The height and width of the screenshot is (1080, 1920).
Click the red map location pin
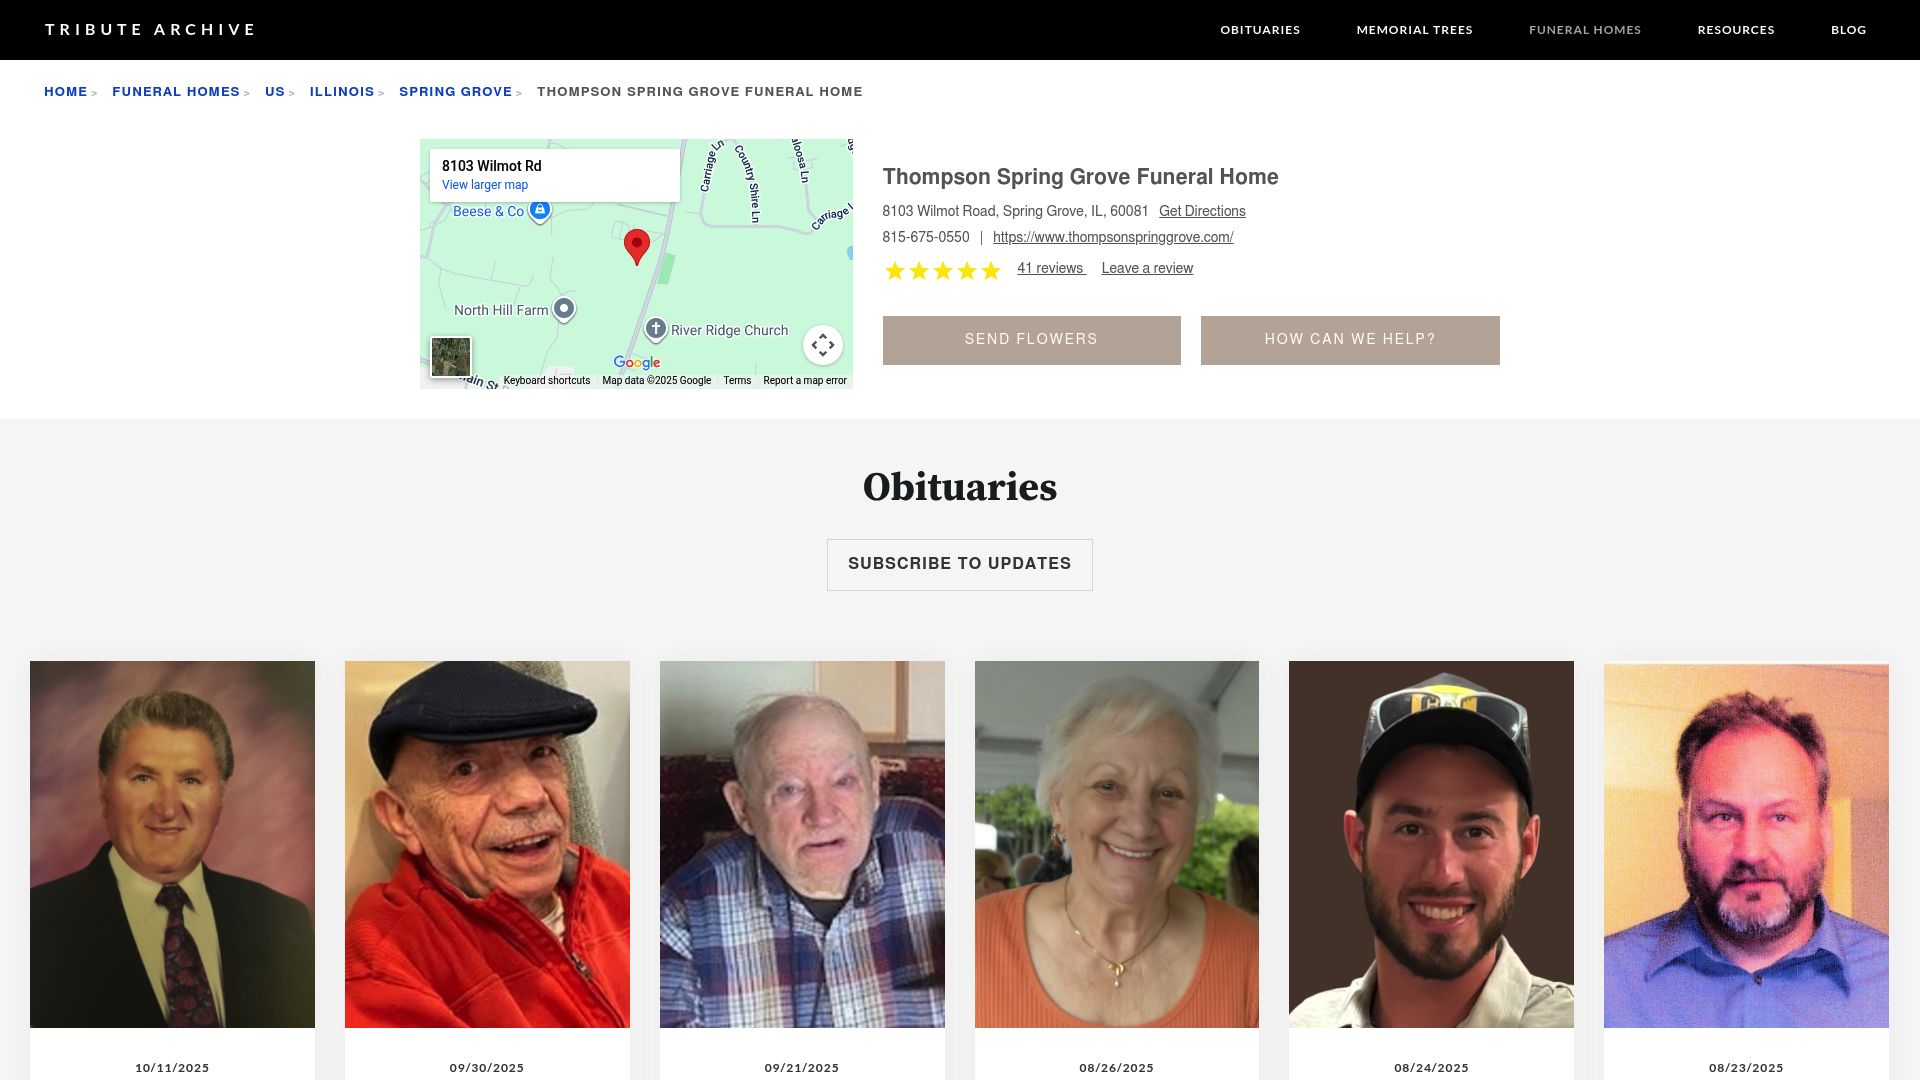[x=637, y=246]
